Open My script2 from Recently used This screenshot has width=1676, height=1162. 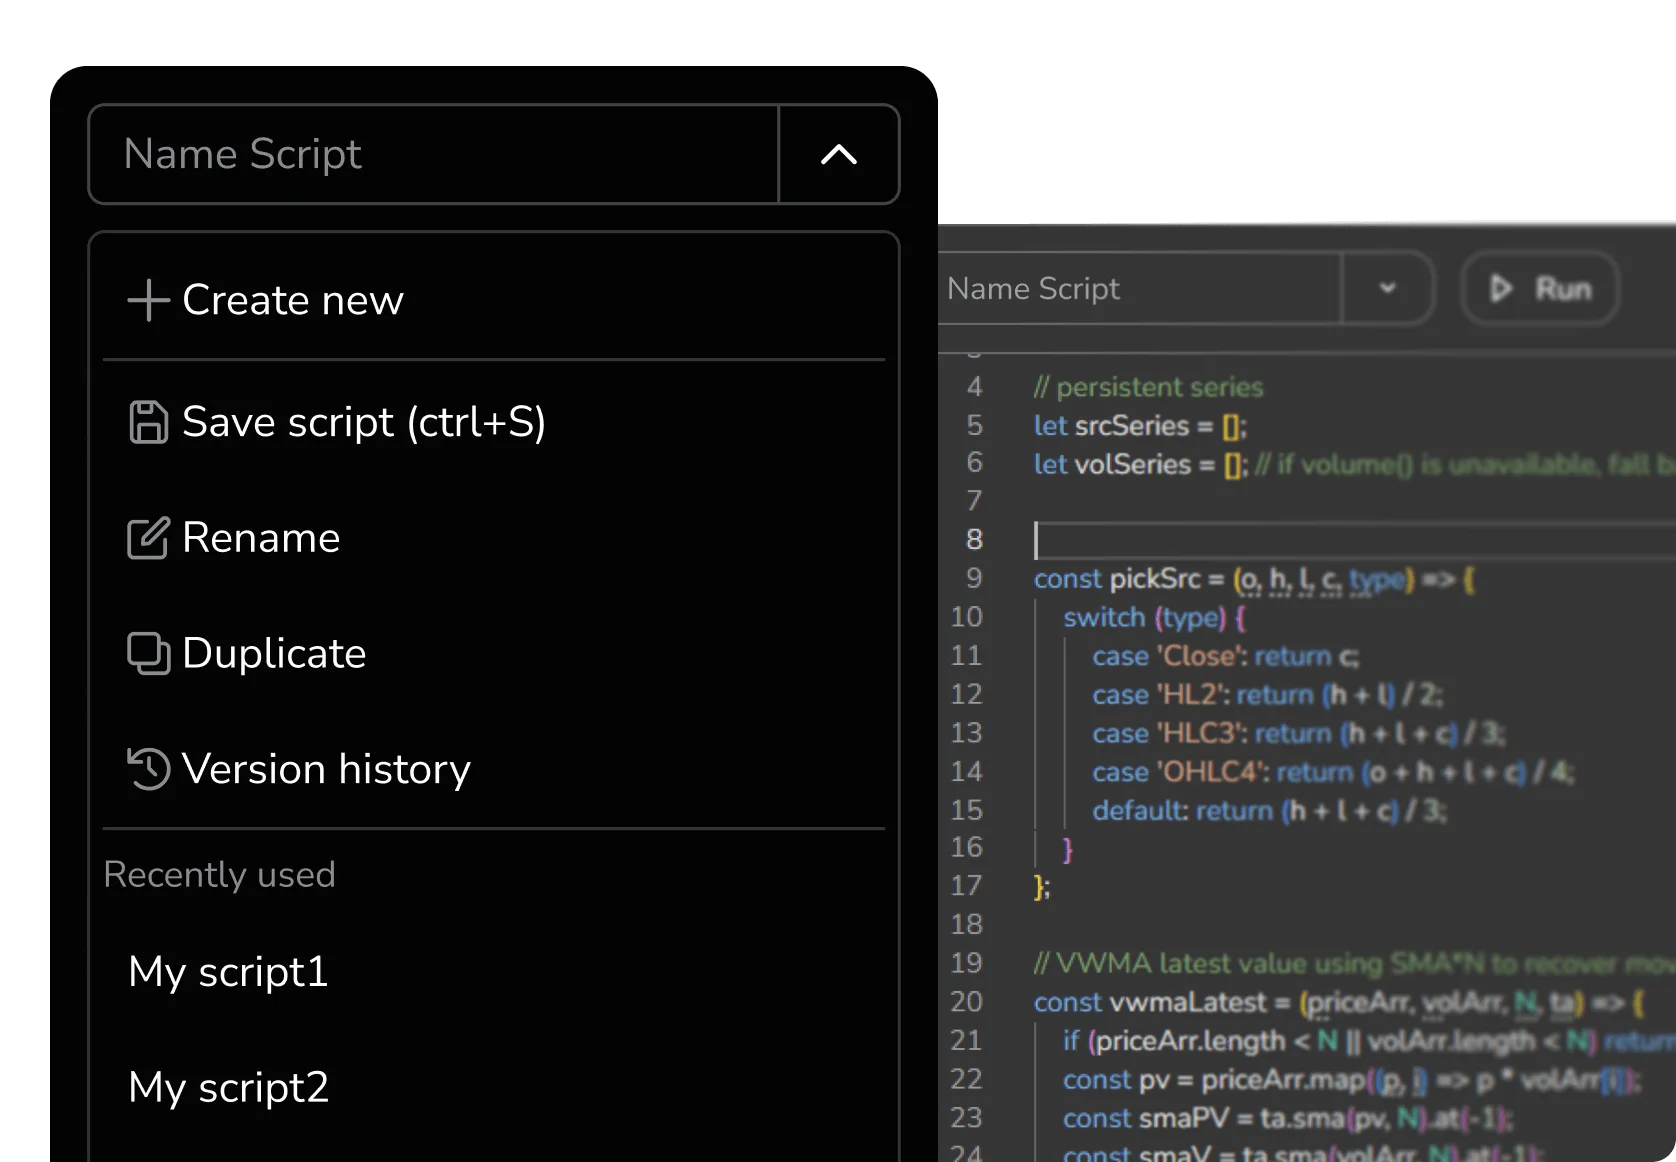pyautogui.click(x=228, y=1088)
